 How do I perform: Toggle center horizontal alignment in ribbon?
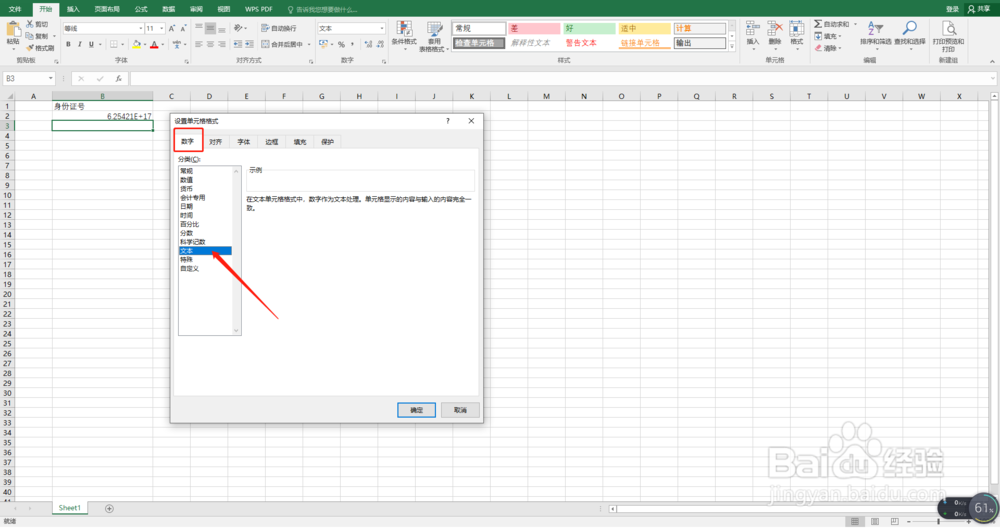click(210, 44)
